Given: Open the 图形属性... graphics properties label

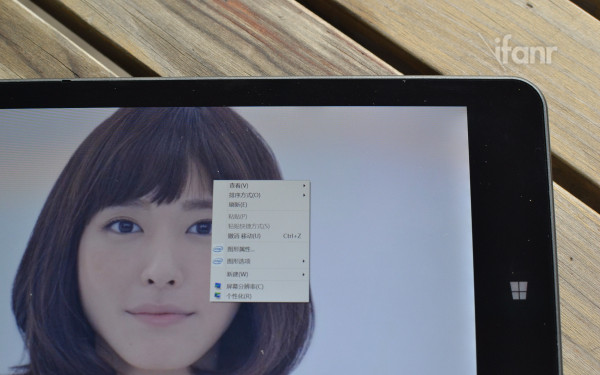Looking at the screenshot, I should [x=241, y=249].
